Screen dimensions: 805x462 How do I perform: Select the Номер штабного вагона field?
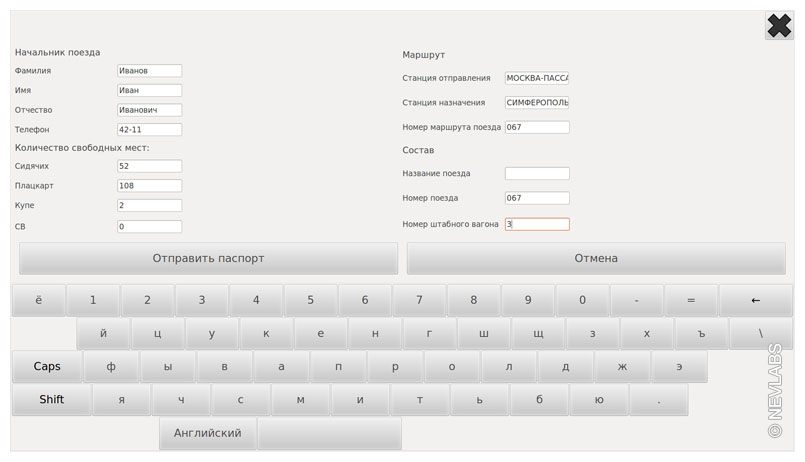click(537, 225)
